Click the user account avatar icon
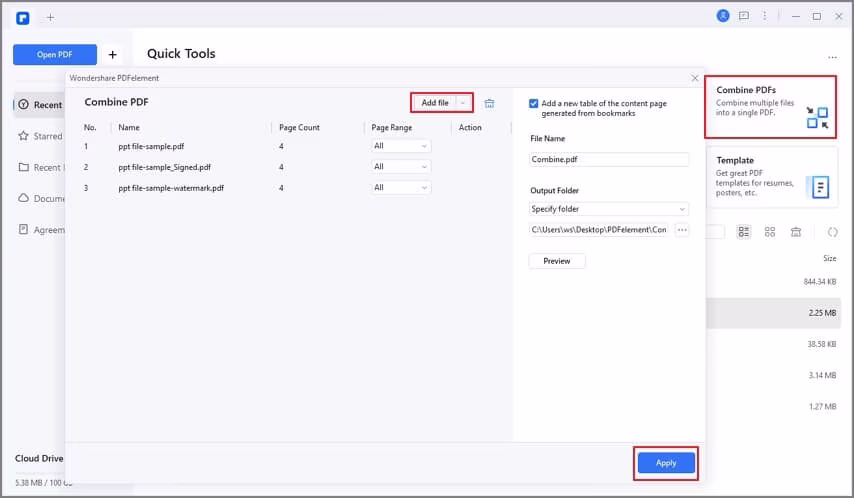 click(723, 16)
